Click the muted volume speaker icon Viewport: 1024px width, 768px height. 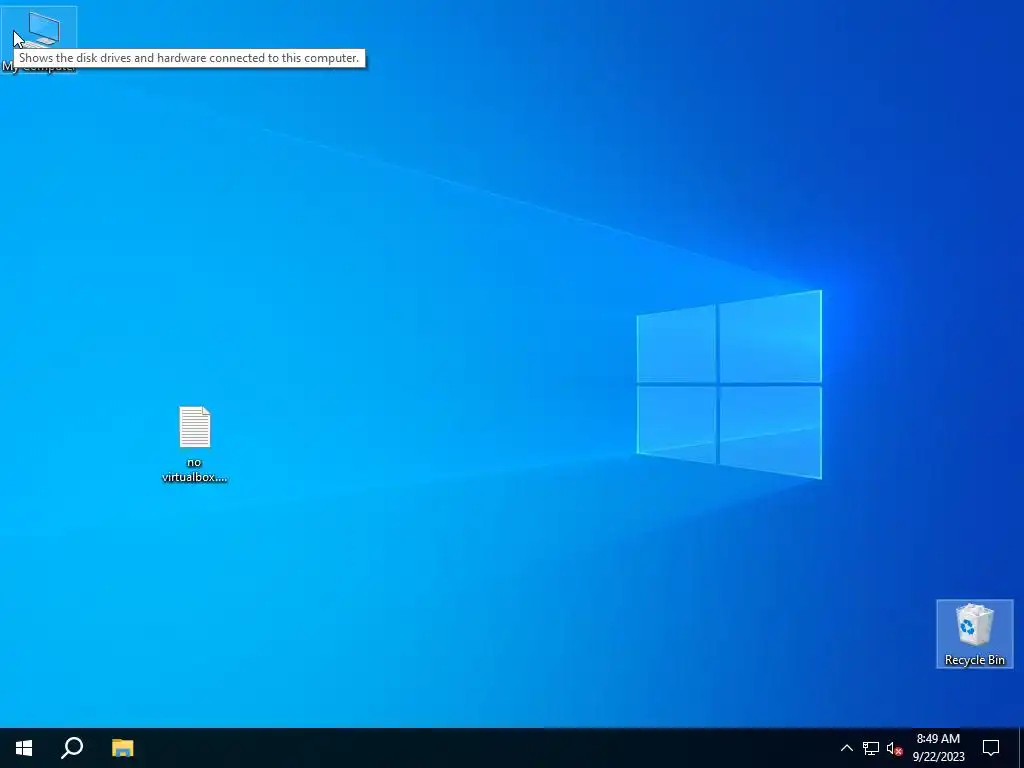(x=894, y=748)
